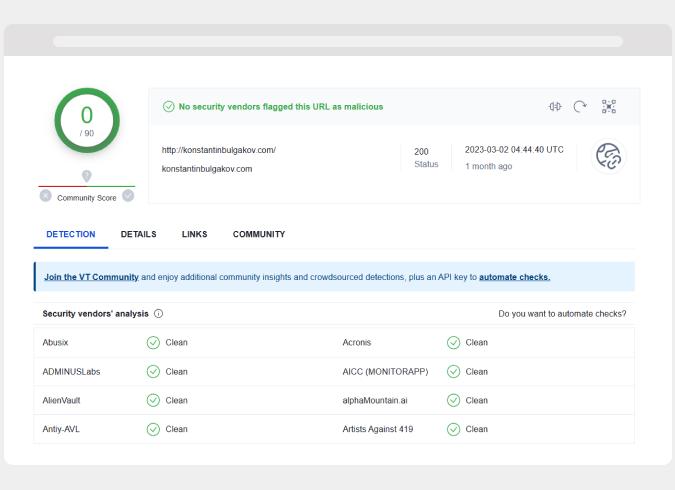Click the 0 / 90 detection score circle
675x490 pixels.
(87, 120)
